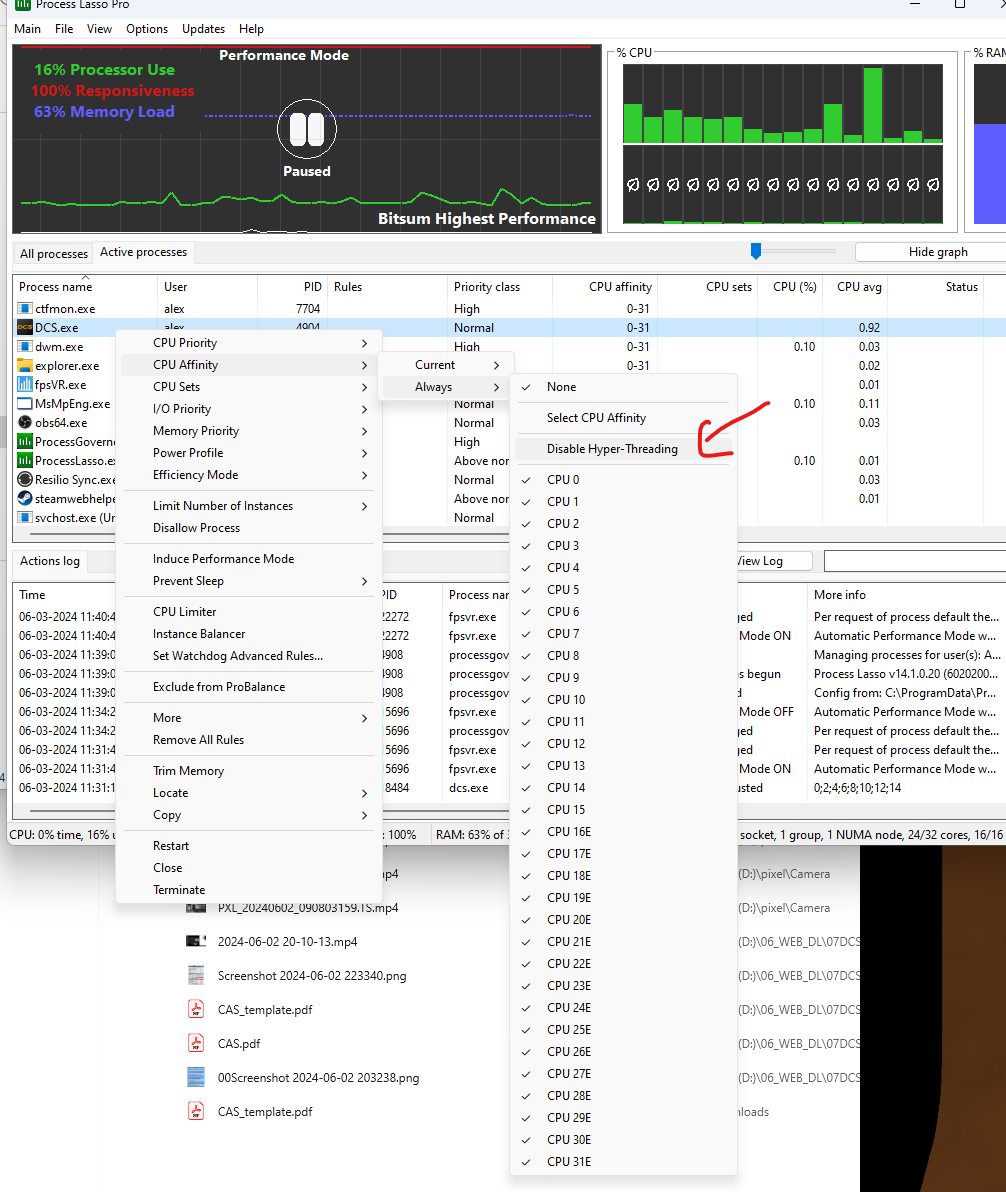Click the Paused performance mode icon
The image size is (1006, 1192).
point(306,129)
